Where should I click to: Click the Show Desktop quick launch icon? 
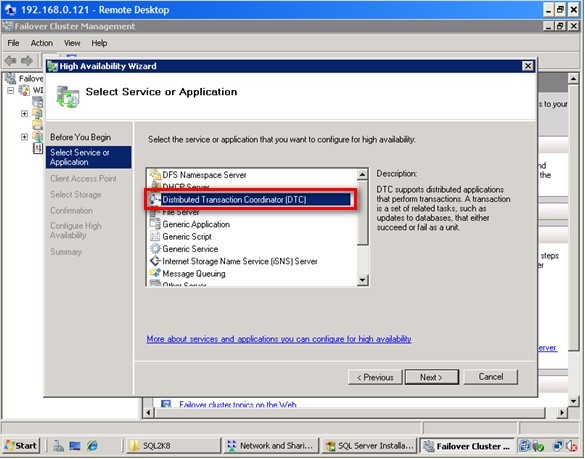75,446
